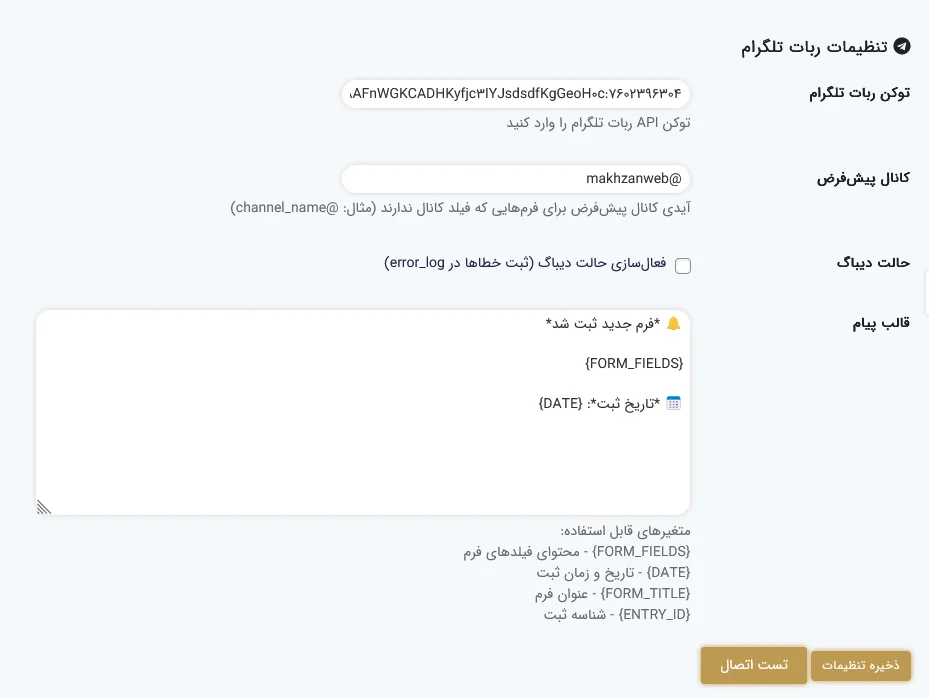
Task: Click the calendar emoji in the message template
Action: pyautogui.click(x=673, y=403)
